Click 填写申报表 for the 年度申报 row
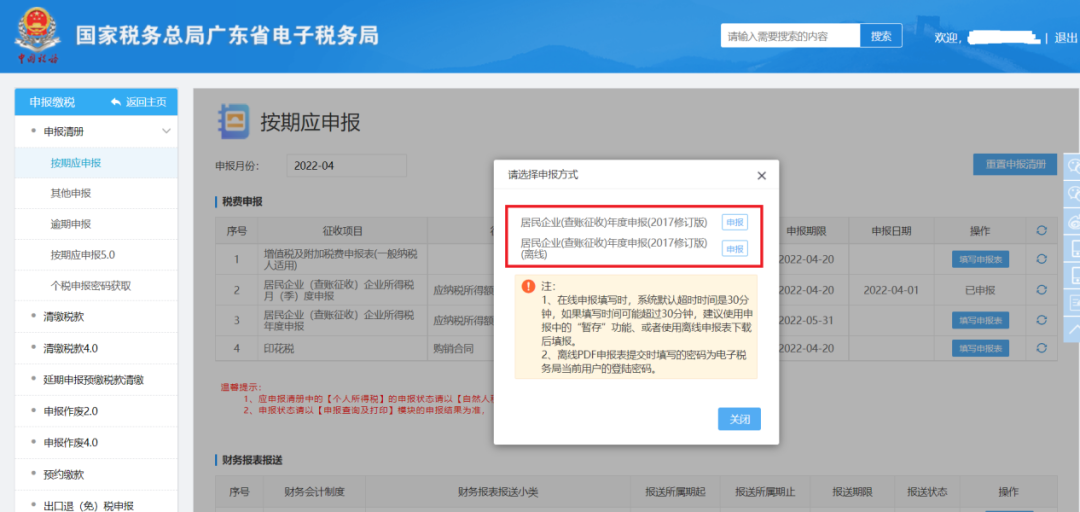Viewport: 1080px width, 512px height. point(980,320)
